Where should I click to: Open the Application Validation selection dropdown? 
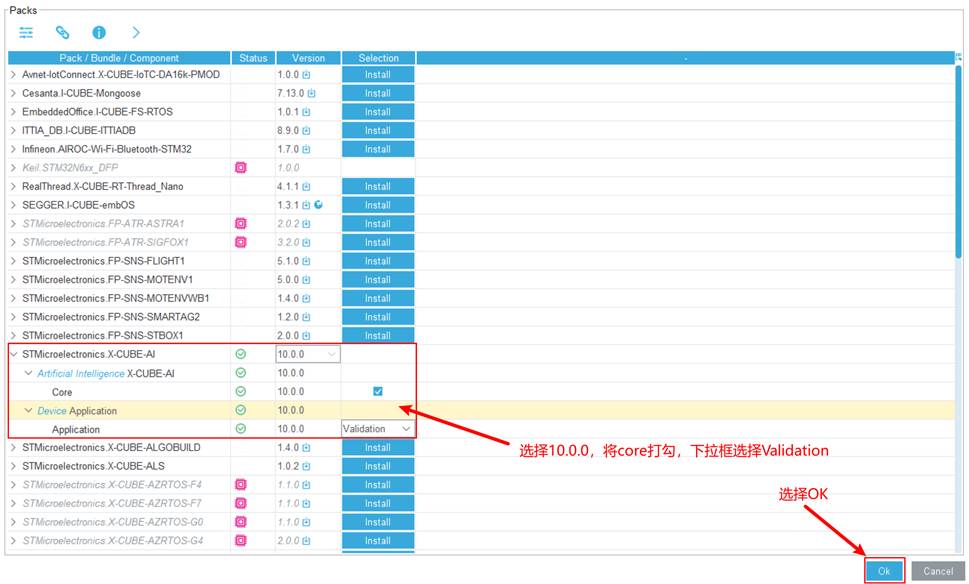pos(378,429)
